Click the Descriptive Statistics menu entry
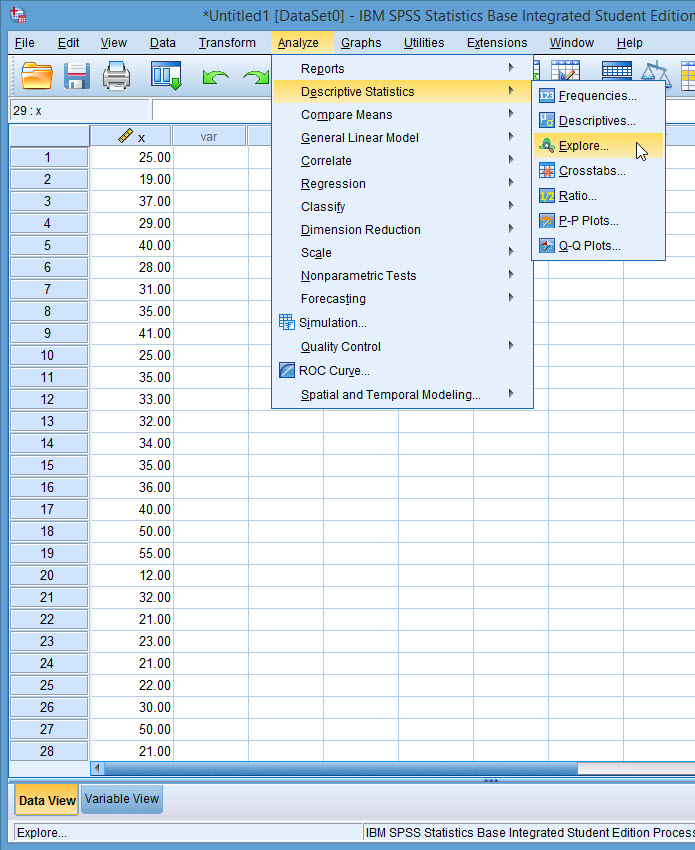Image resolution: width=695 pixels, height=850 pixels. click(402, 92)
